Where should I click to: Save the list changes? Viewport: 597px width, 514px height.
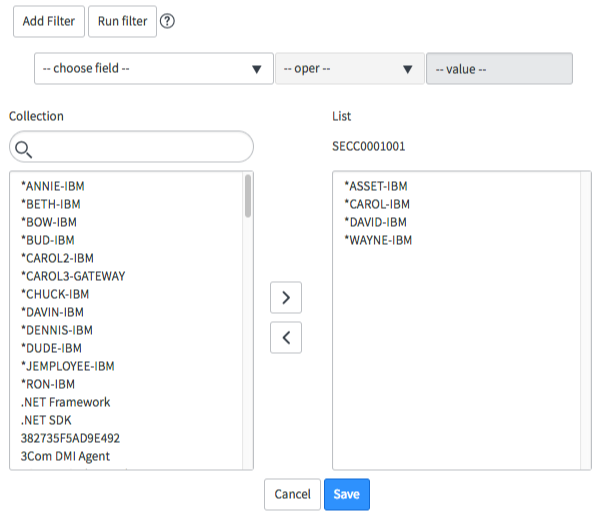click(347, 494)
